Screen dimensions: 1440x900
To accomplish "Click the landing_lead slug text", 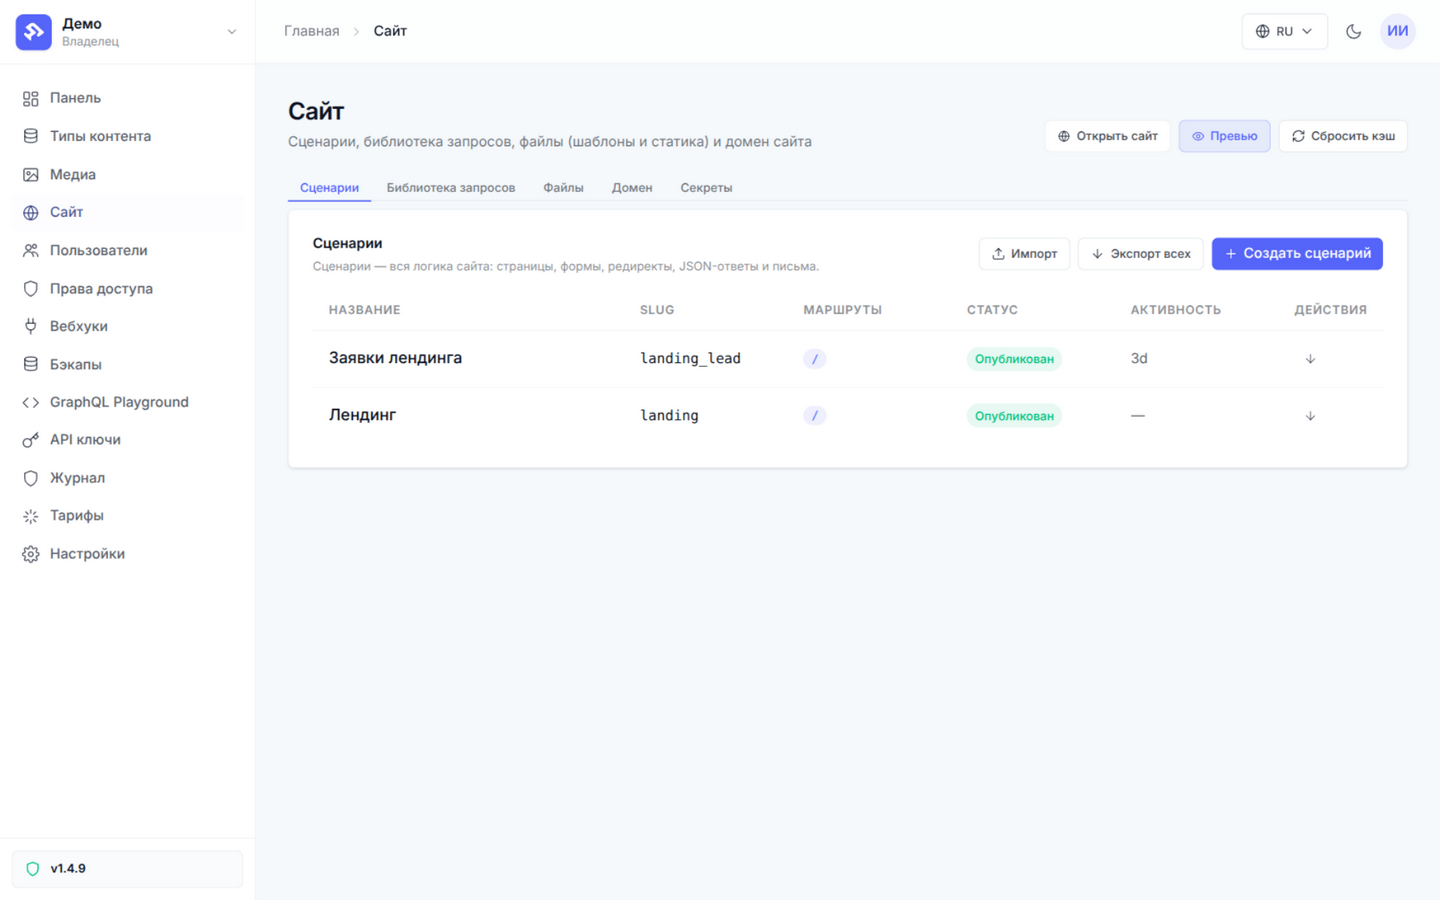I will pyautogui.click(x=690, y=359).
